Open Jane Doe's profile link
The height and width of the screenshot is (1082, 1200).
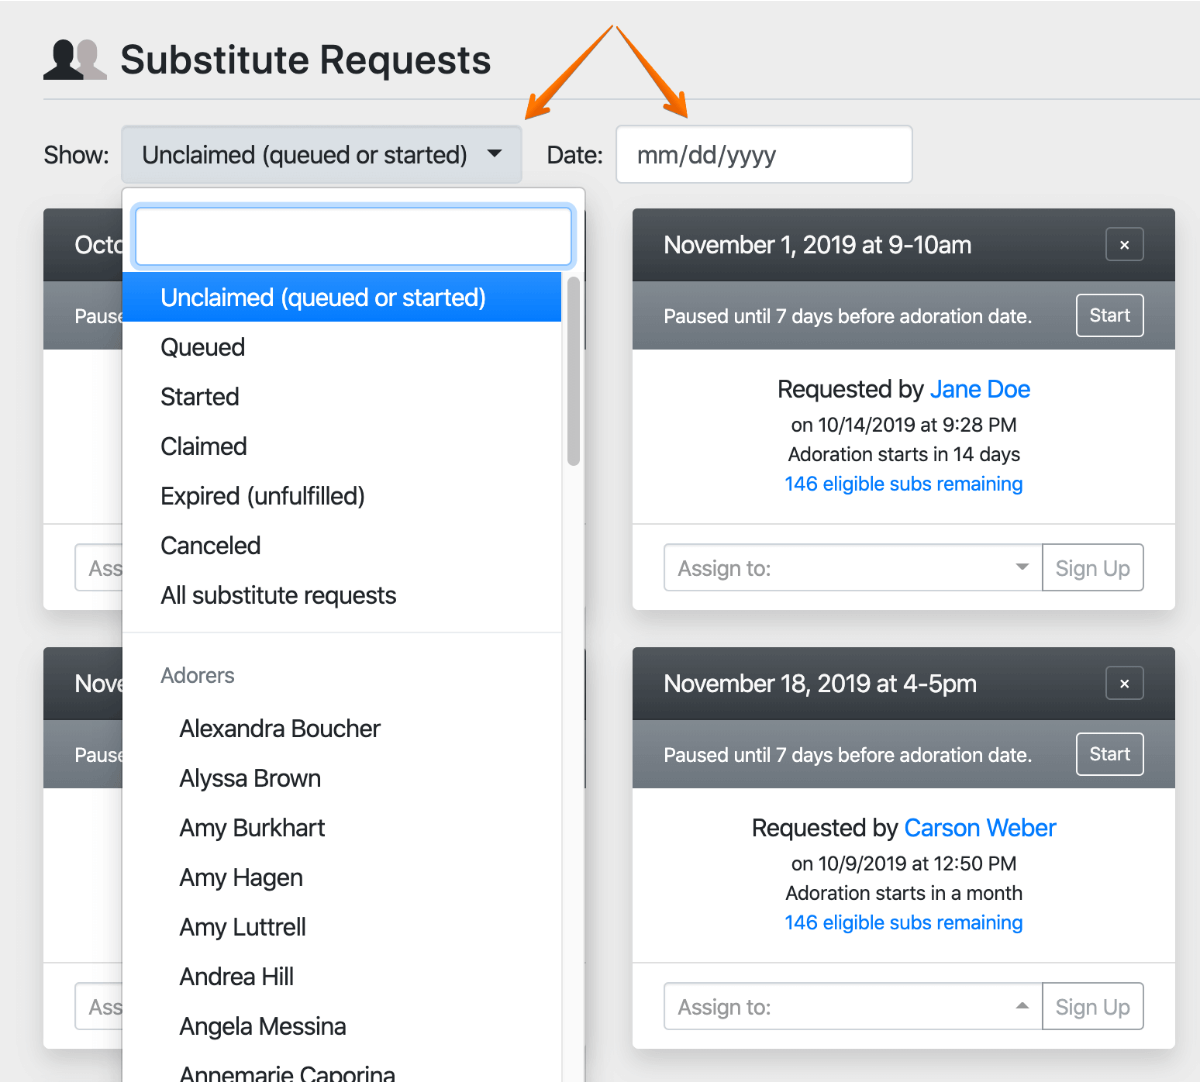point(980,389)
